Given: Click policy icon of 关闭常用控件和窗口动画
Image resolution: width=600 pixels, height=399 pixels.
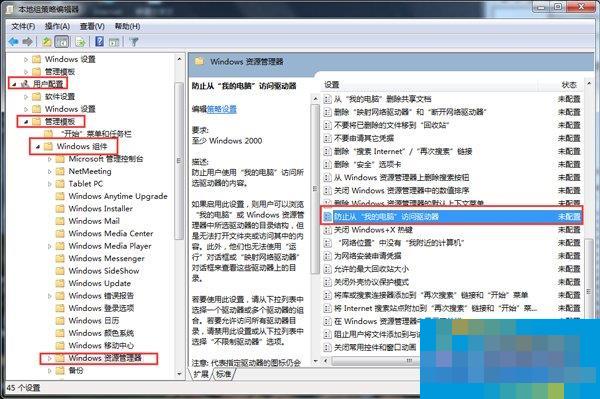Looking at the screenshot, I should [327, 347].
